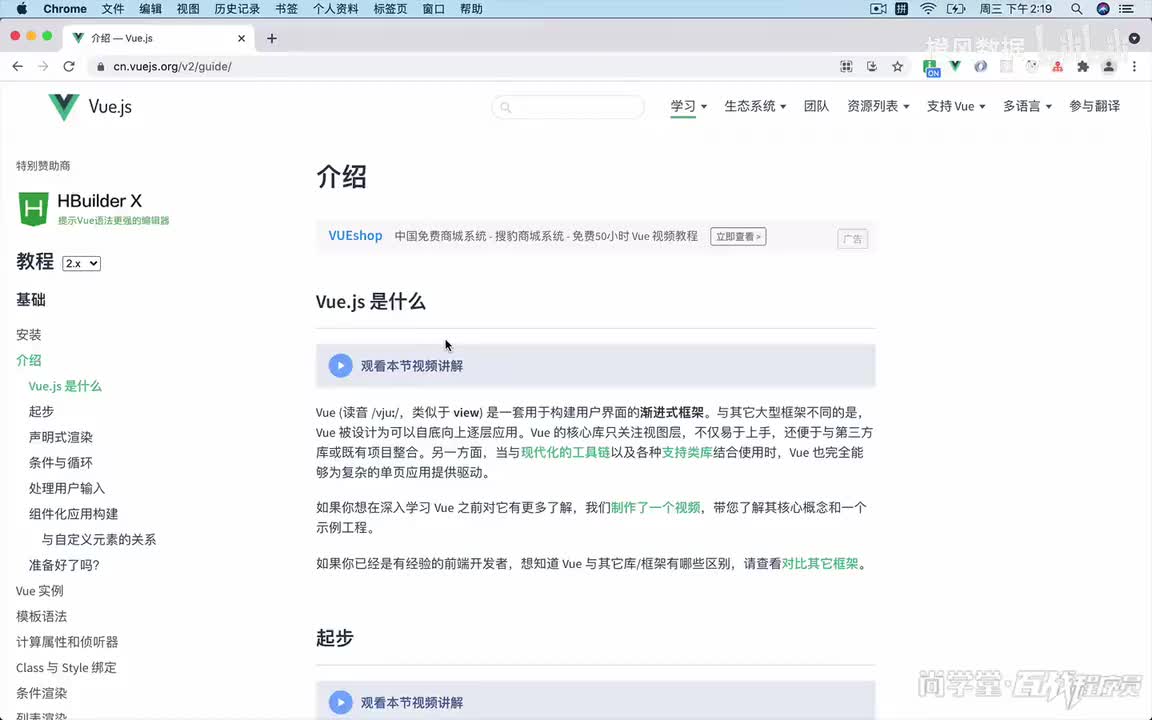Jump to 声明式渲染 section
This screenshot has height=720, width=1152.
[x=60, y=437]
